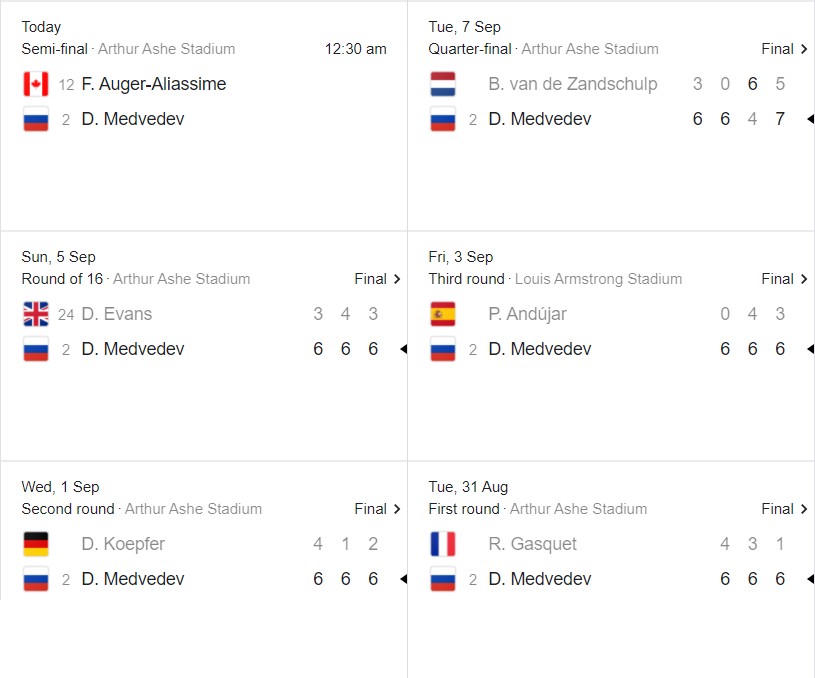
Task: Click the Canada flag icon beside Auger-Aliassime
Action: click(x=36, y=84)
